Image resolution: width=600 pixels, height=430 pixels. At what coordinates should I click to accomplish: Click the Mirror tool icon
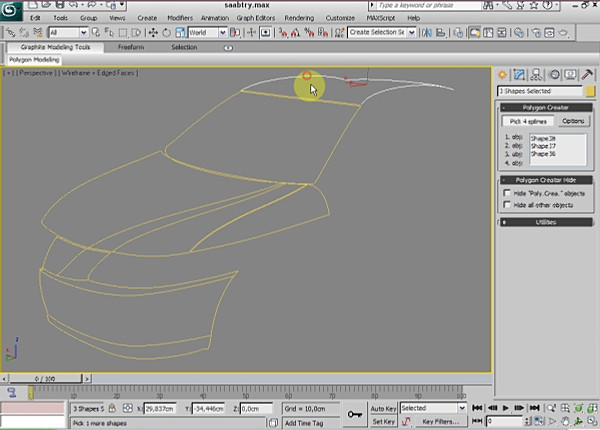[x=427, y=33]
